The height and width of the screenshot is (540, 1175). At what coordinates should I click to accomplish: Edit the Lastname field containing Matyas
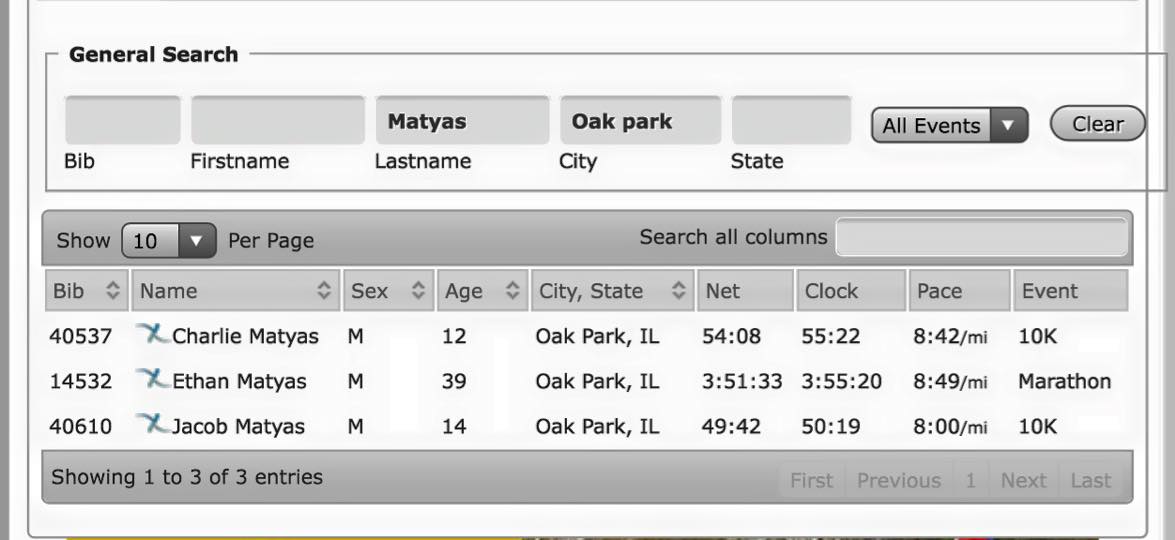click(x=462, y=121)
